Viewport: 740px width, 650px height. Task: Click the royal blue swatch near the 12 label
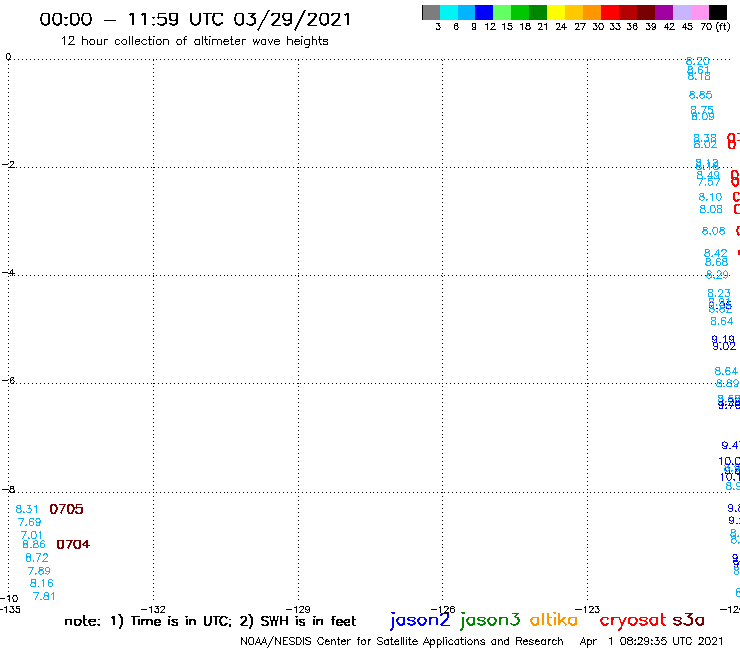click(x=484, y=12)
